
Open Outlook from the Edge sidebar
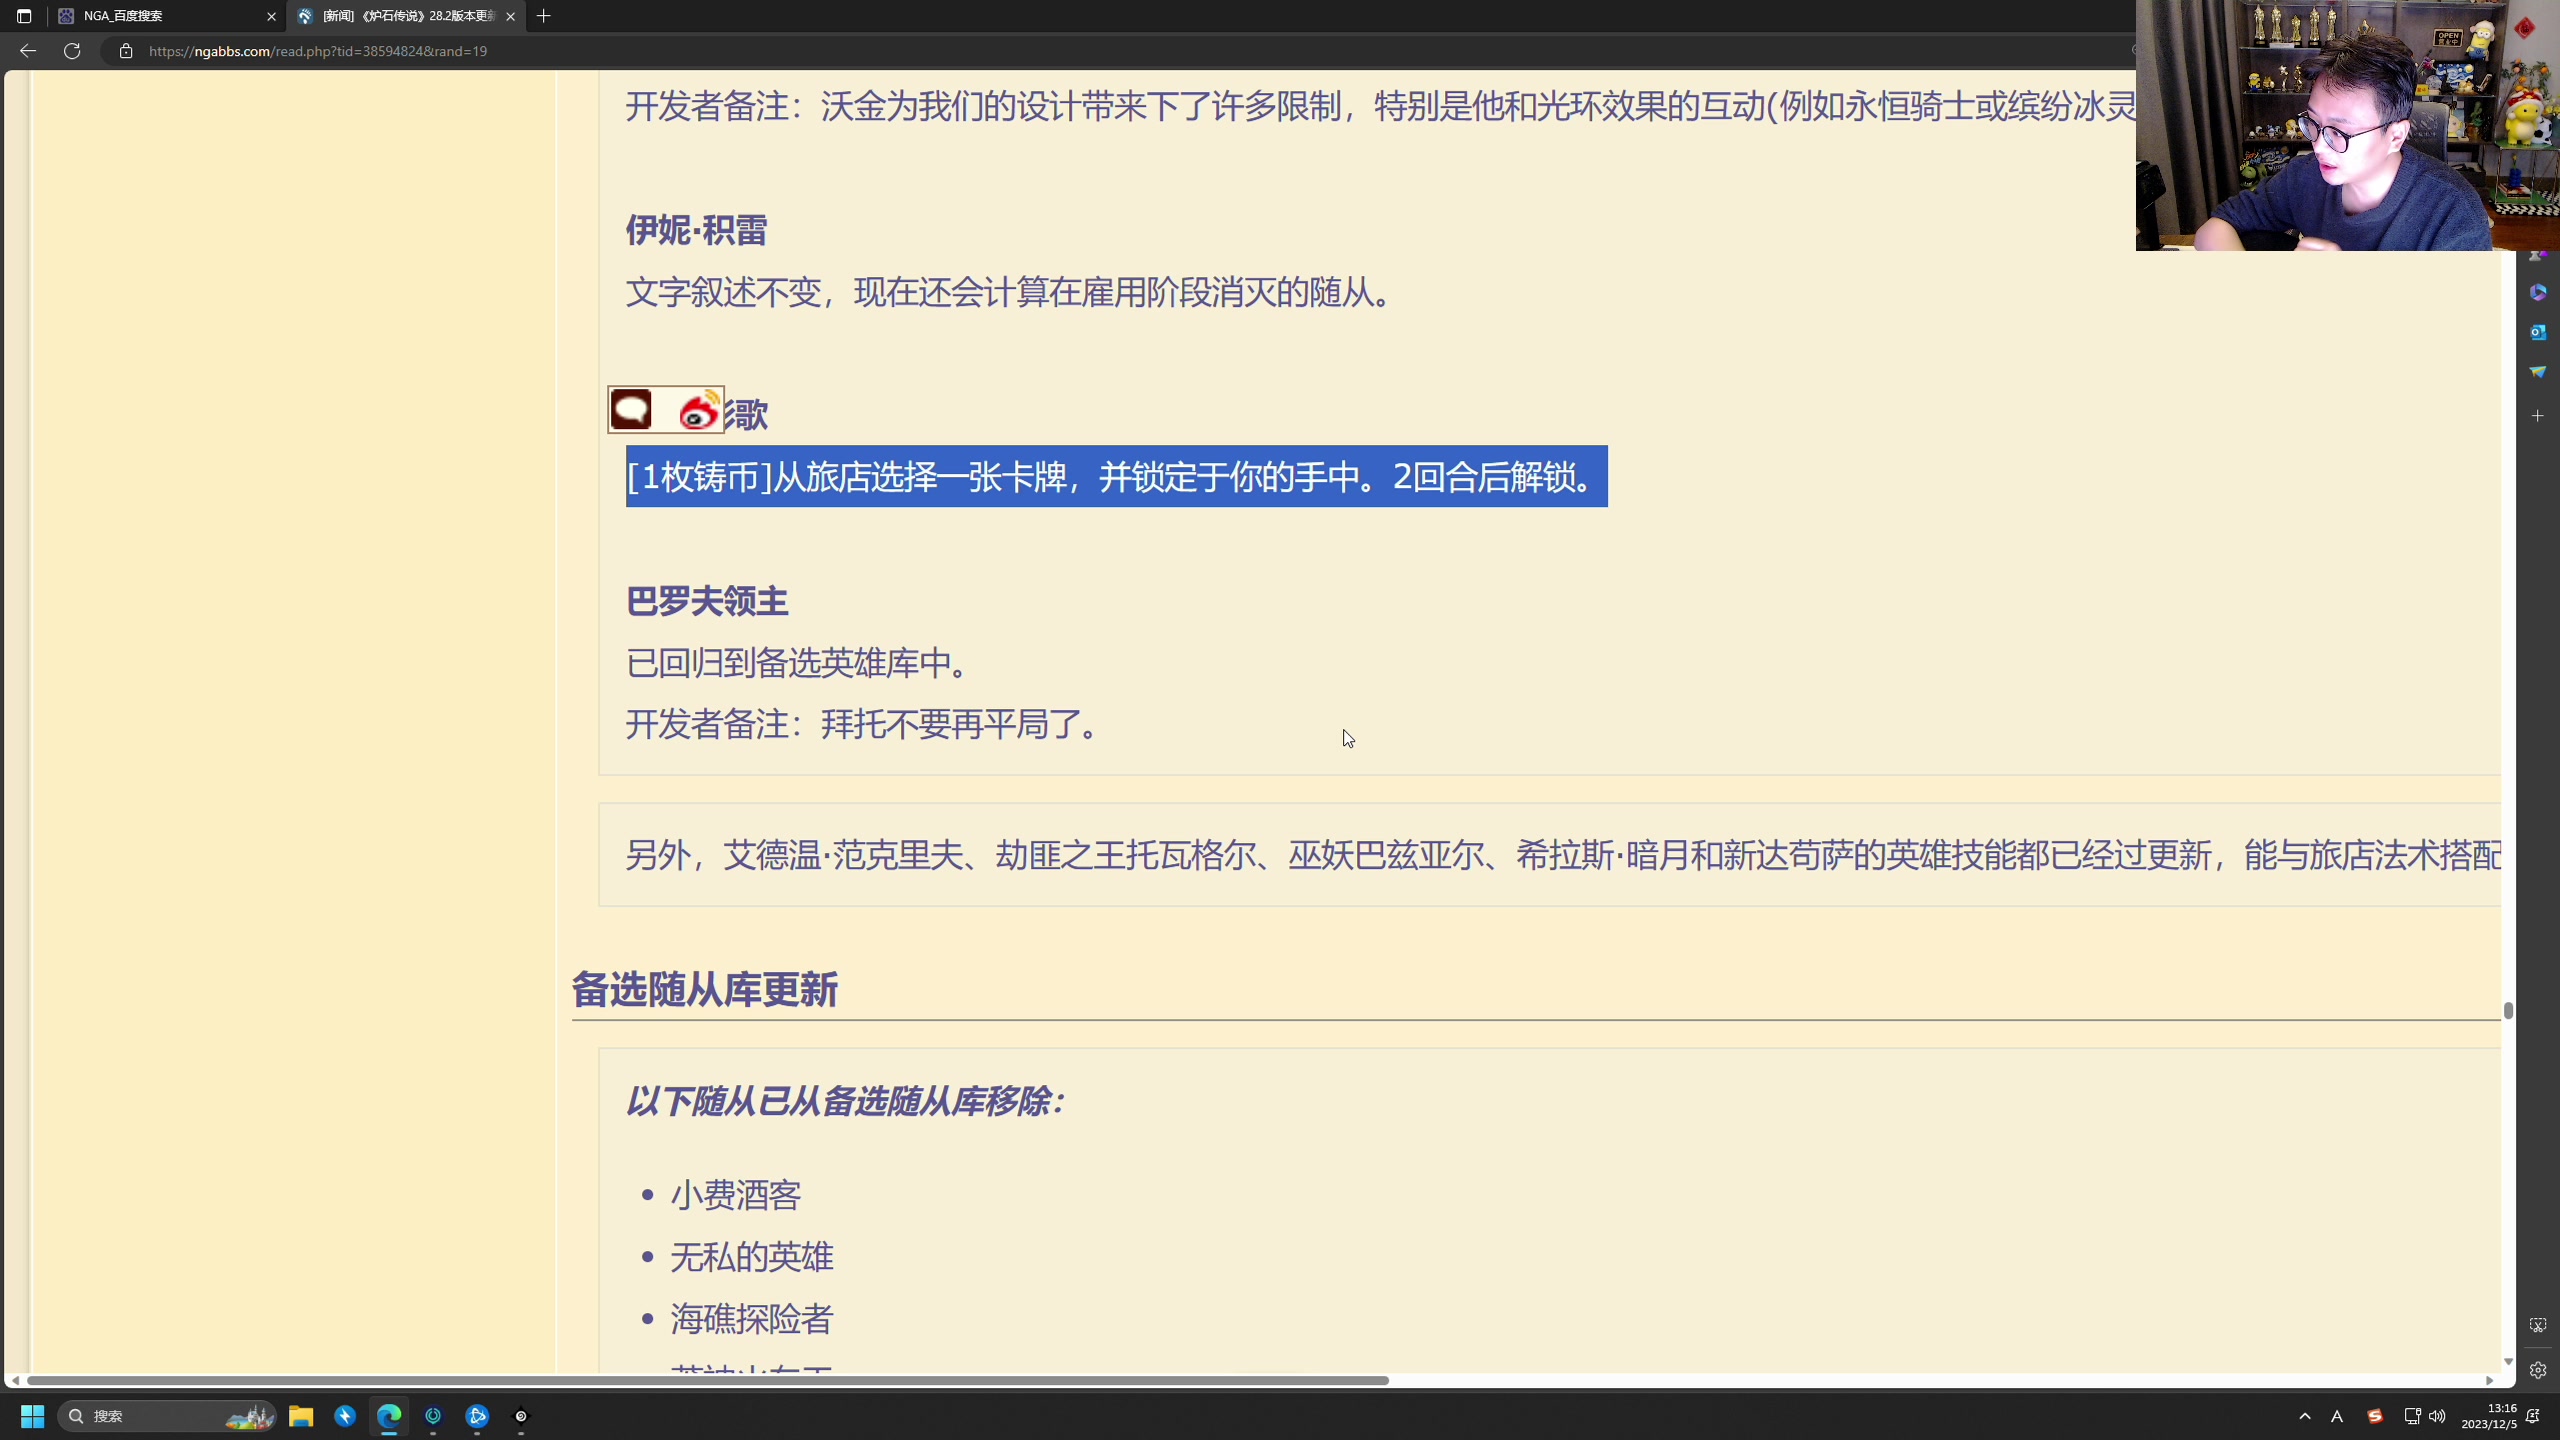(x=2538, y=332)
